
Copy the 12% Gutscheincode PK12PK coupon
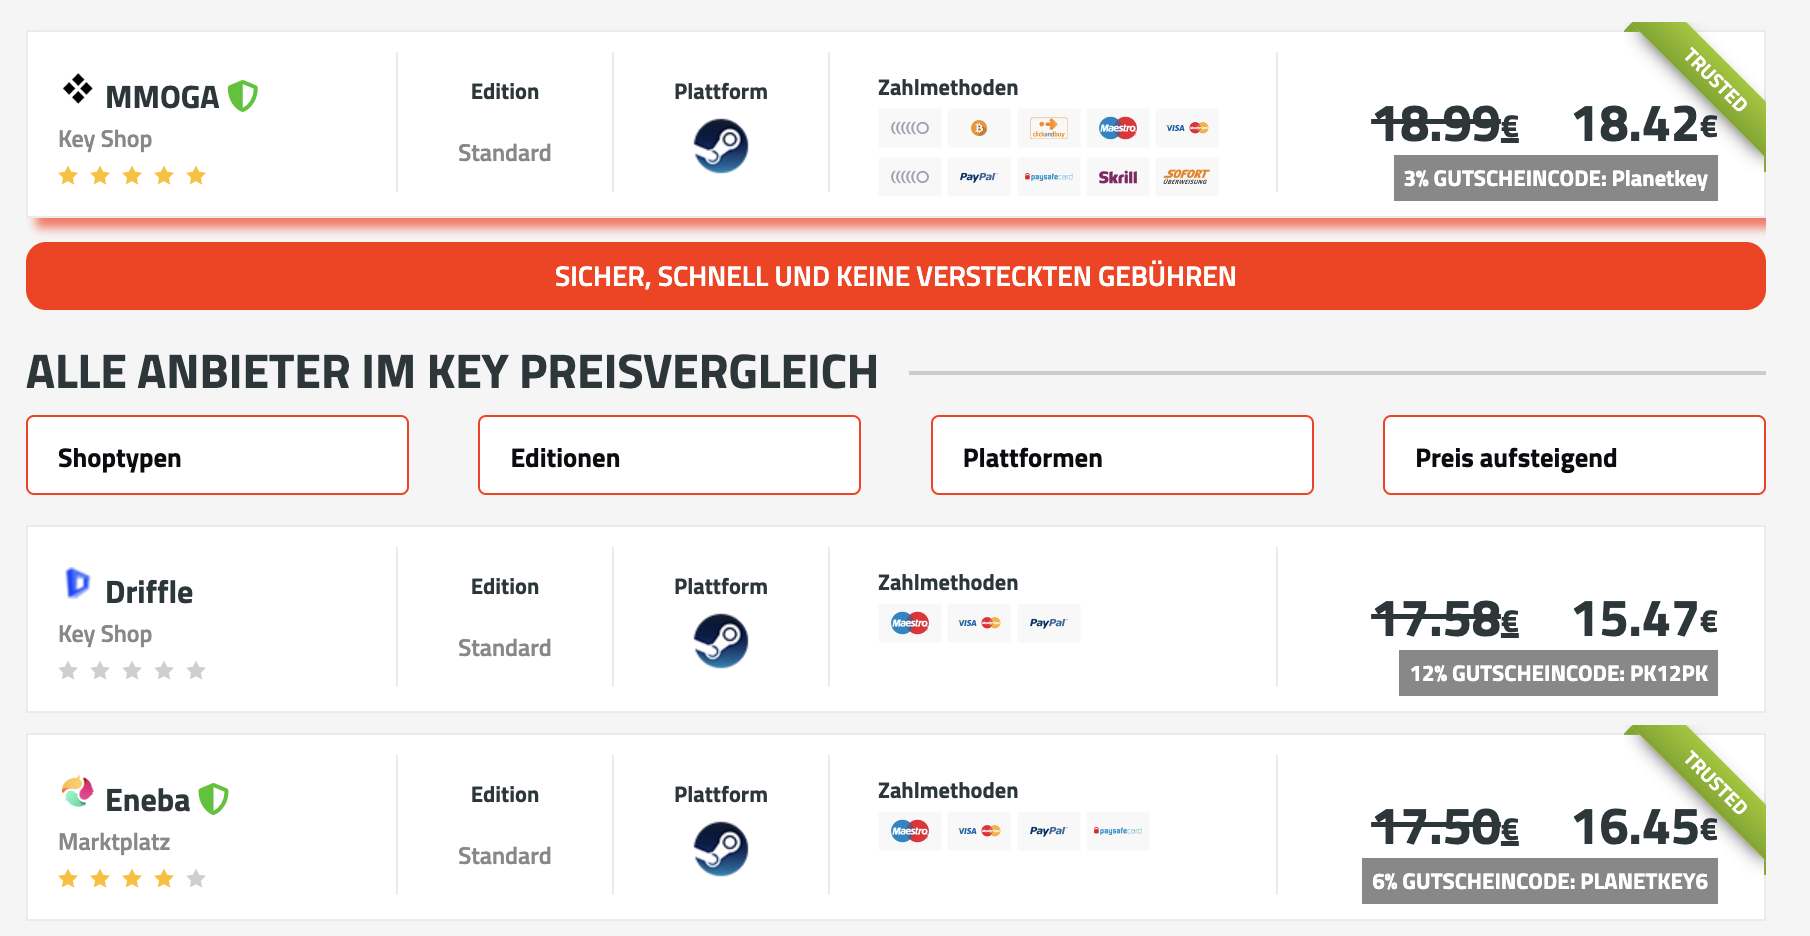click(1558, 674)
